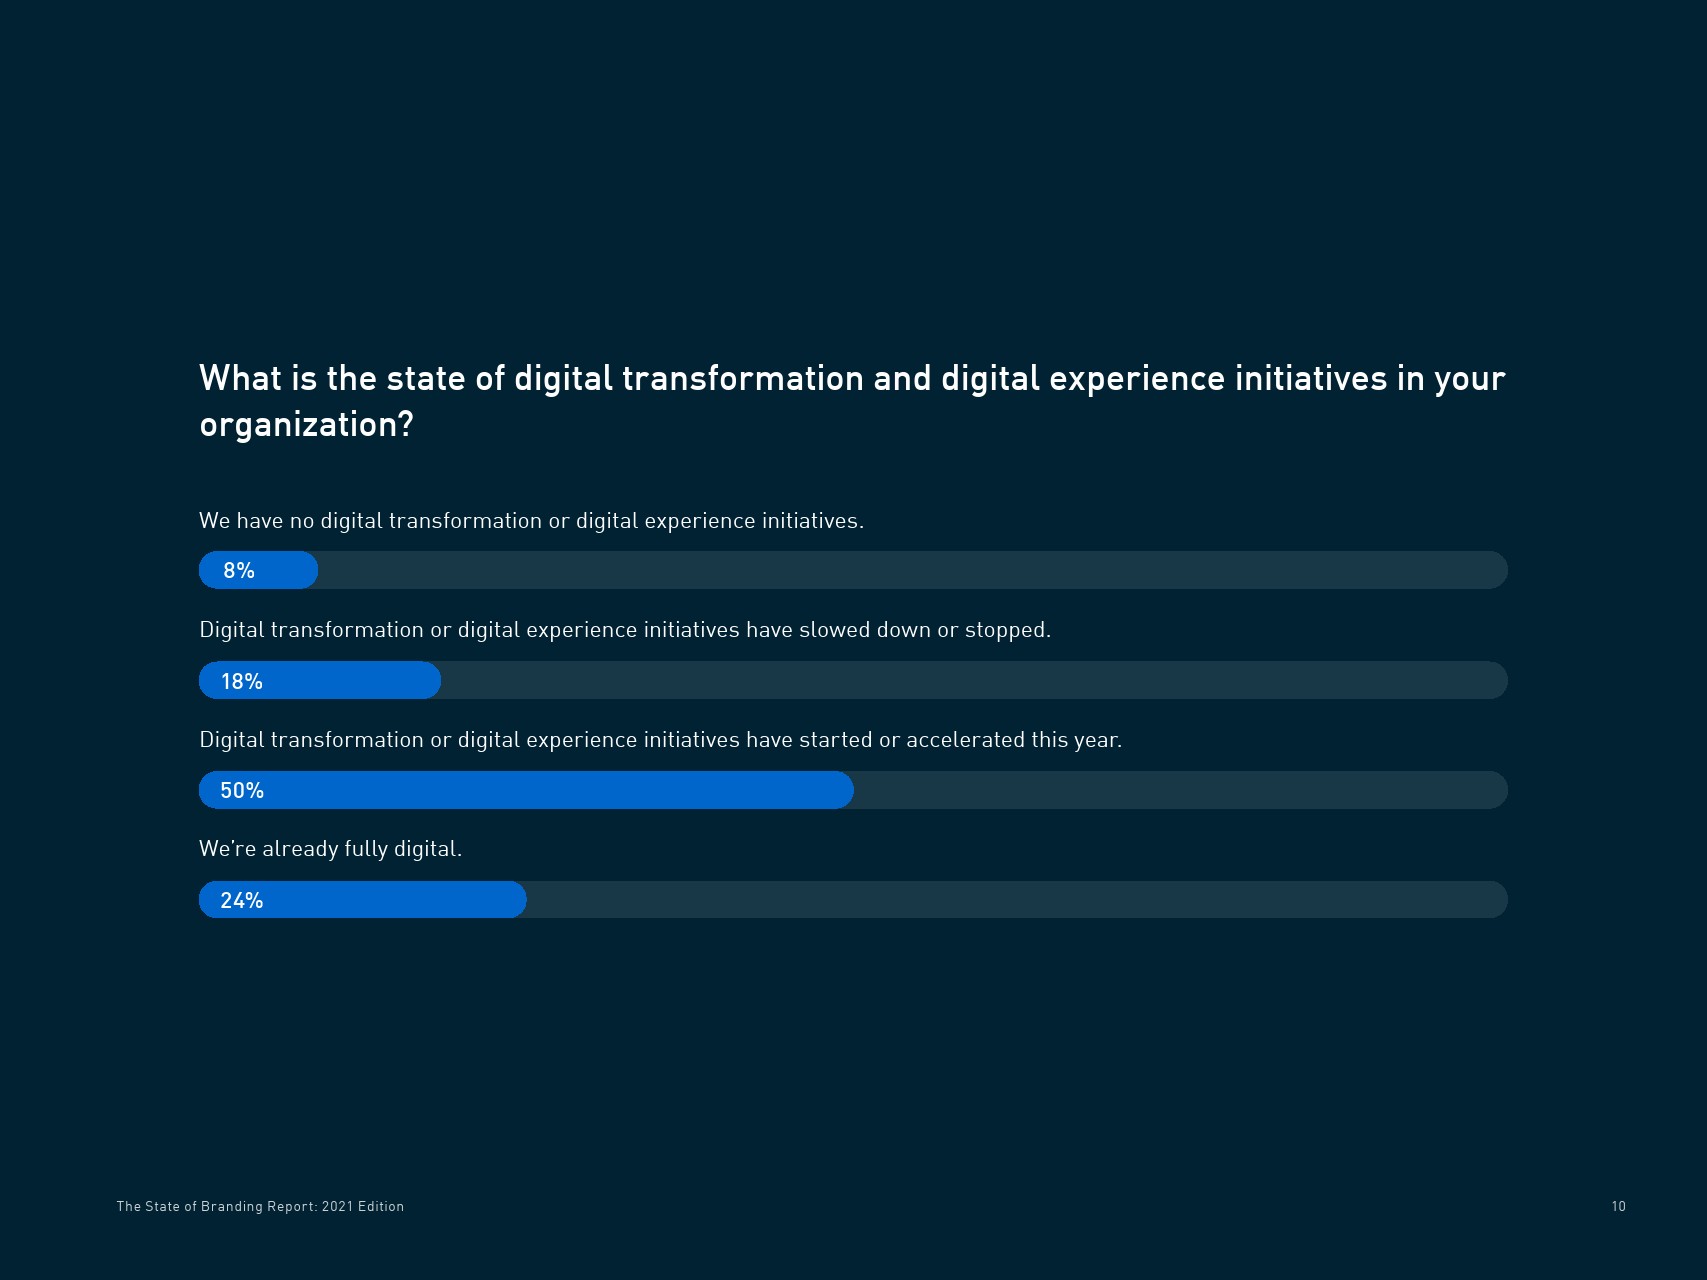Click the unfilled track of the 8% bar
1707x1280 pixels.
point(910,570)
